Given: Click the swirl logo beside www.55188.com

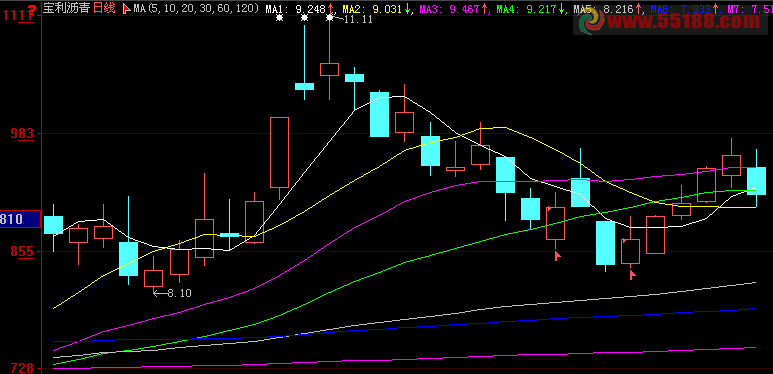Looking at the screenshot, I should [x=592, y=22].
